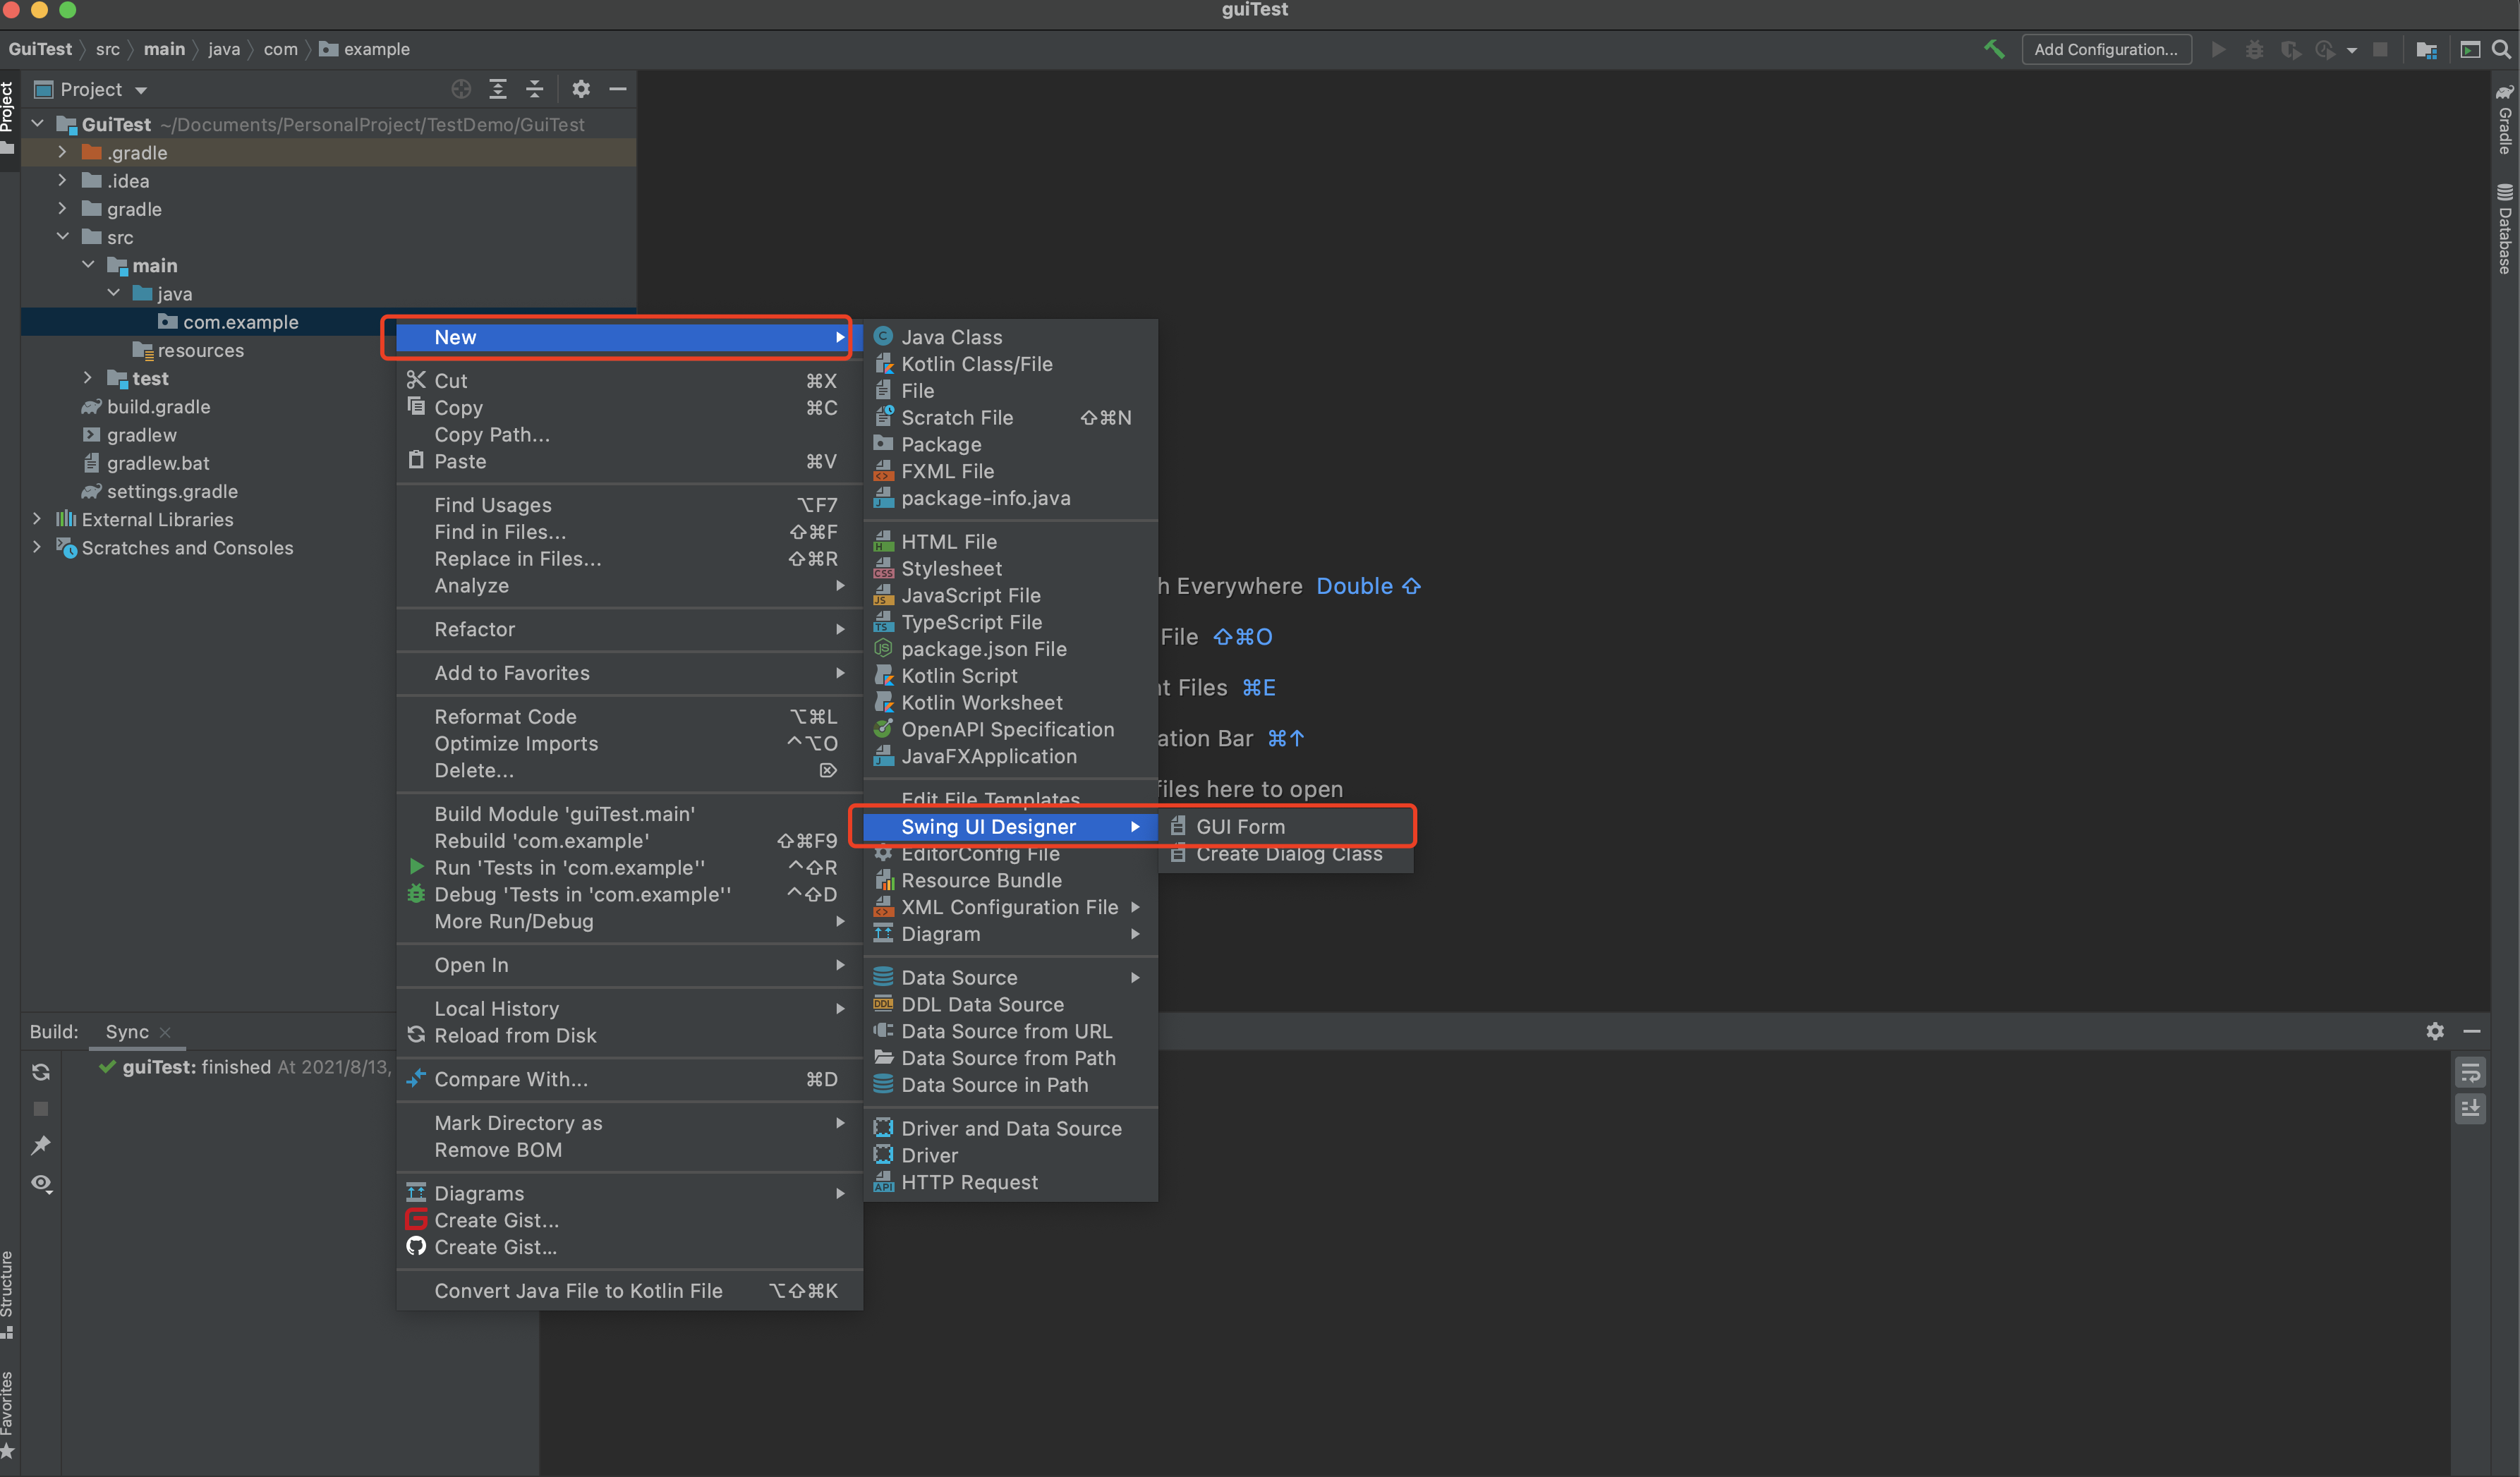The width and height of the screenshot is (2520, 1477).
Task: Expand Scratches and Consoles node
Action: coord(37,547)
